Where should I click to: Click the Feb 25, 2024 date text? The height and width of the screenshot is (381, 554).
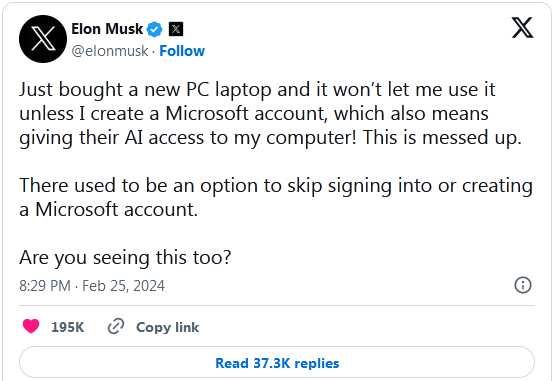pos(123,286)
